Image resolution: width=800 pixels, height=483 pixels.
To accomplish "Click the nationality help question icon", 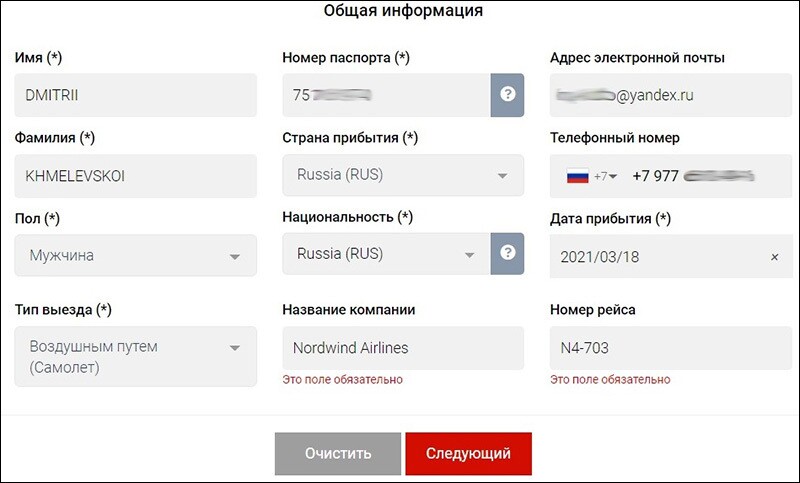I will coord(507,254).
